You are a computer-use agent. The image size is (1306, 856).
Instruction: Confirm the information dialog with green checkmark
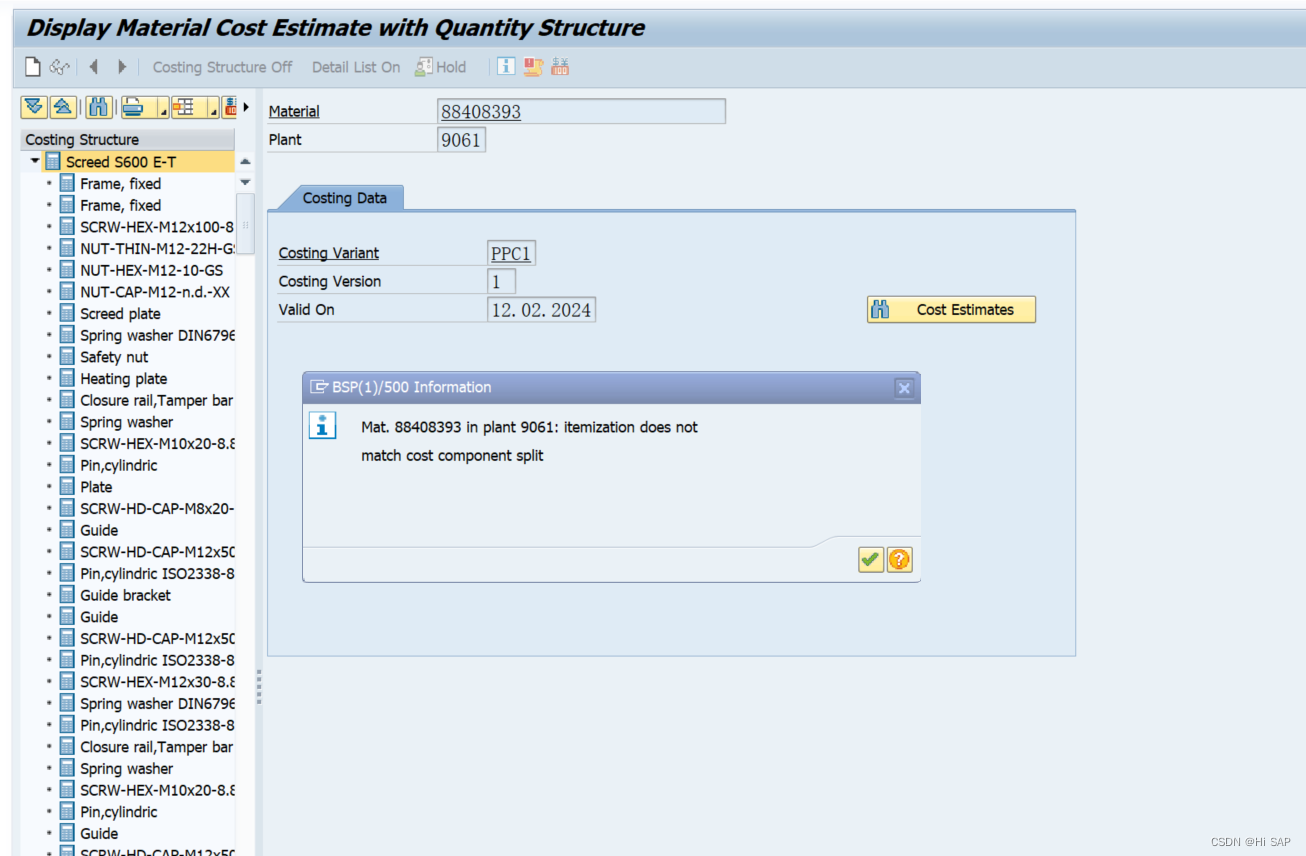870,559
